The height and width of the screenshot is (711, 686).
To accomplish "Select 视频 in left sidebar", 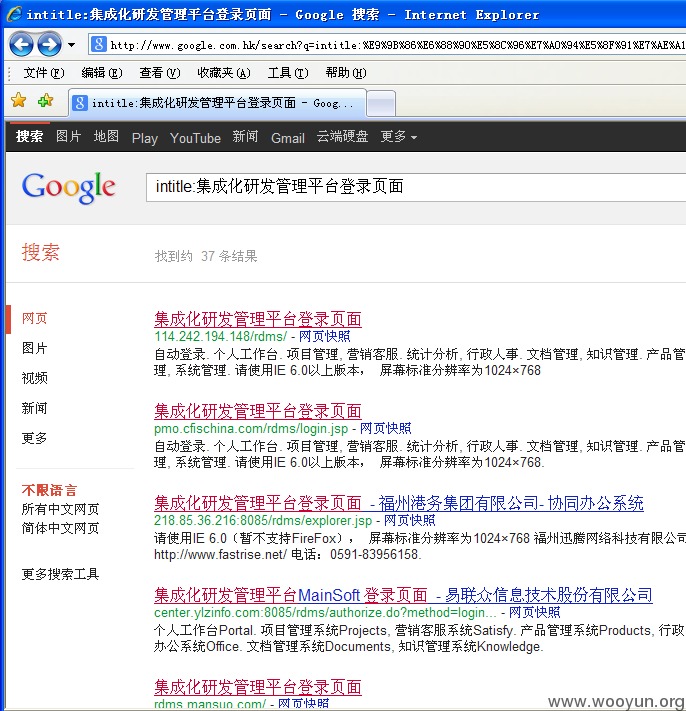I will pyautogui.click(x=34, y=378).
